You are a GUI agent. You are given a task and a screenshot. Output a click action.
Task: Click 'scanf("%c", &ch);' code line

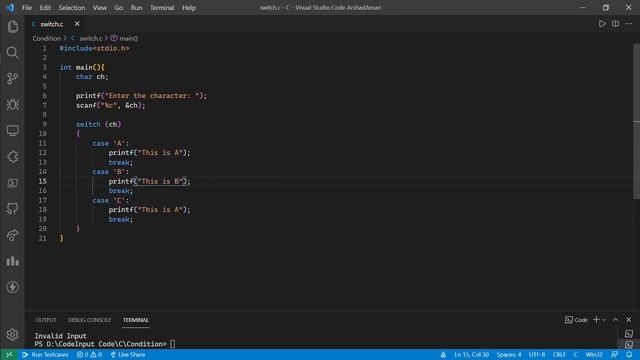[111, 105]
